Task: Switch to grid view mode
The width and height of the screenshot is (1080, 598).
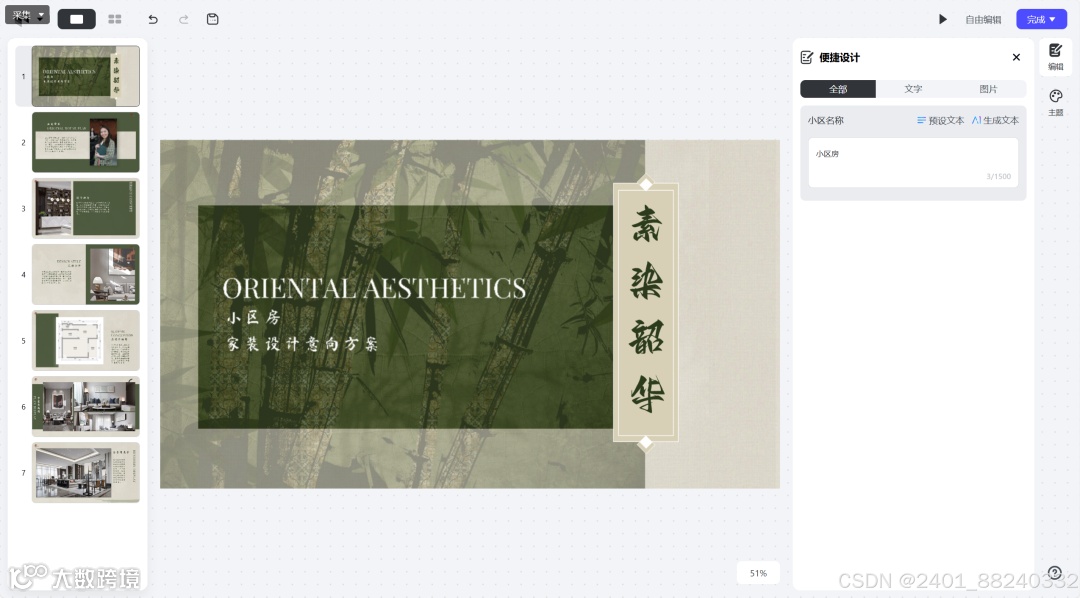Action: [115, 19]
